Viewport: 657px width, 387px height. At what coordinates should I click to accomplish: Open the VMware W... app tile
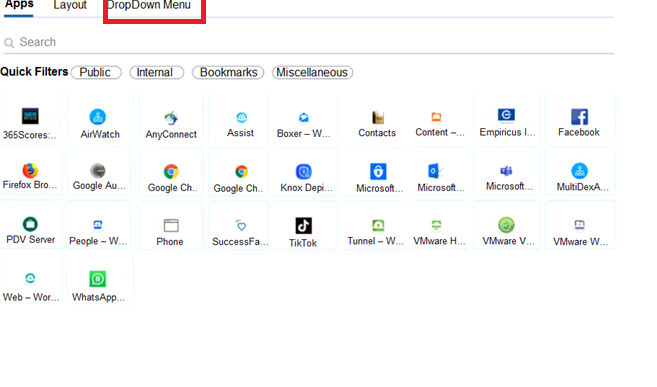click(580, 225)
